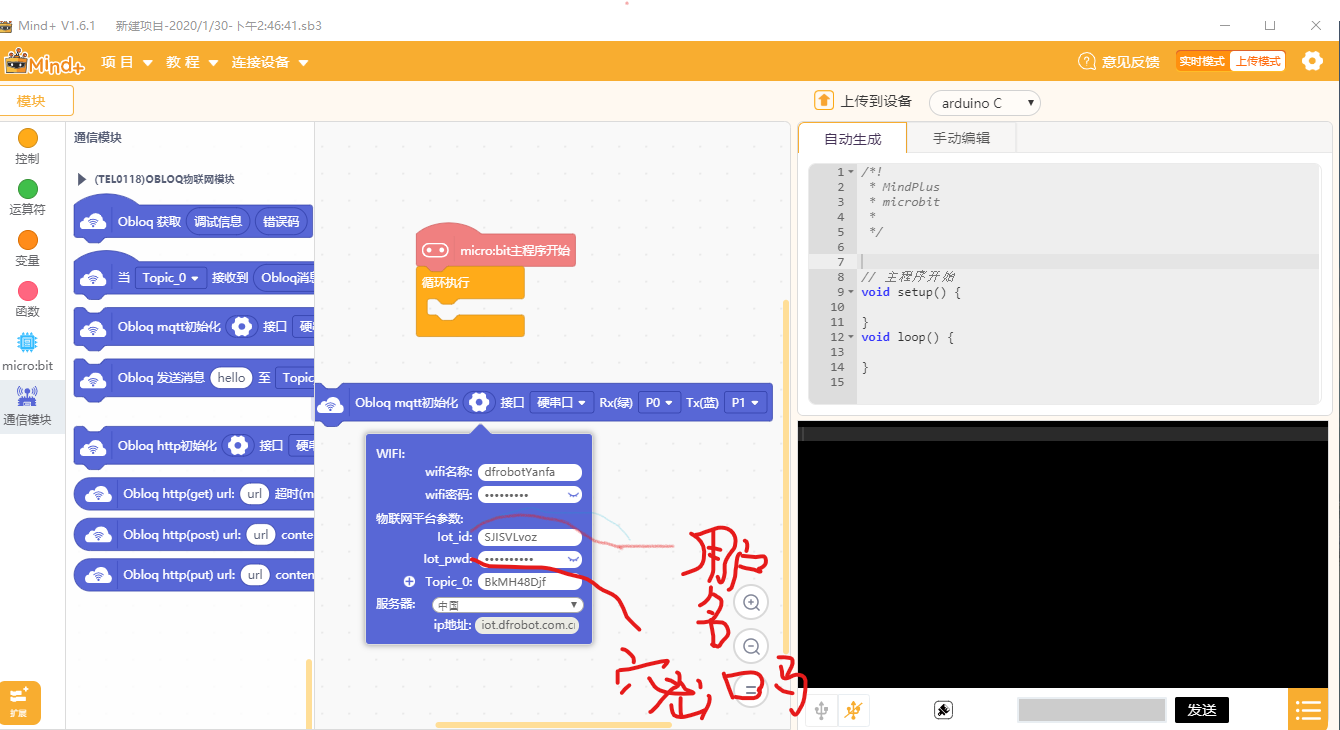Reveal the Iot_pwd password with eye icon
Image resolution: width=1340 pixels, height=730 pixels.
coord(573,558)
